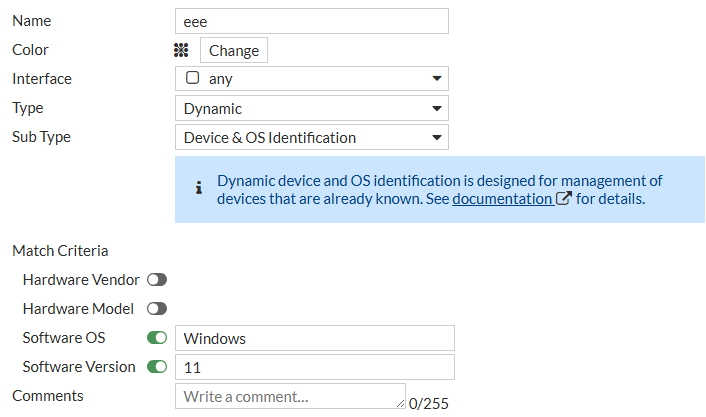Open the documentation link
This screenshot has width=706, height=417.
coord(502,198)
